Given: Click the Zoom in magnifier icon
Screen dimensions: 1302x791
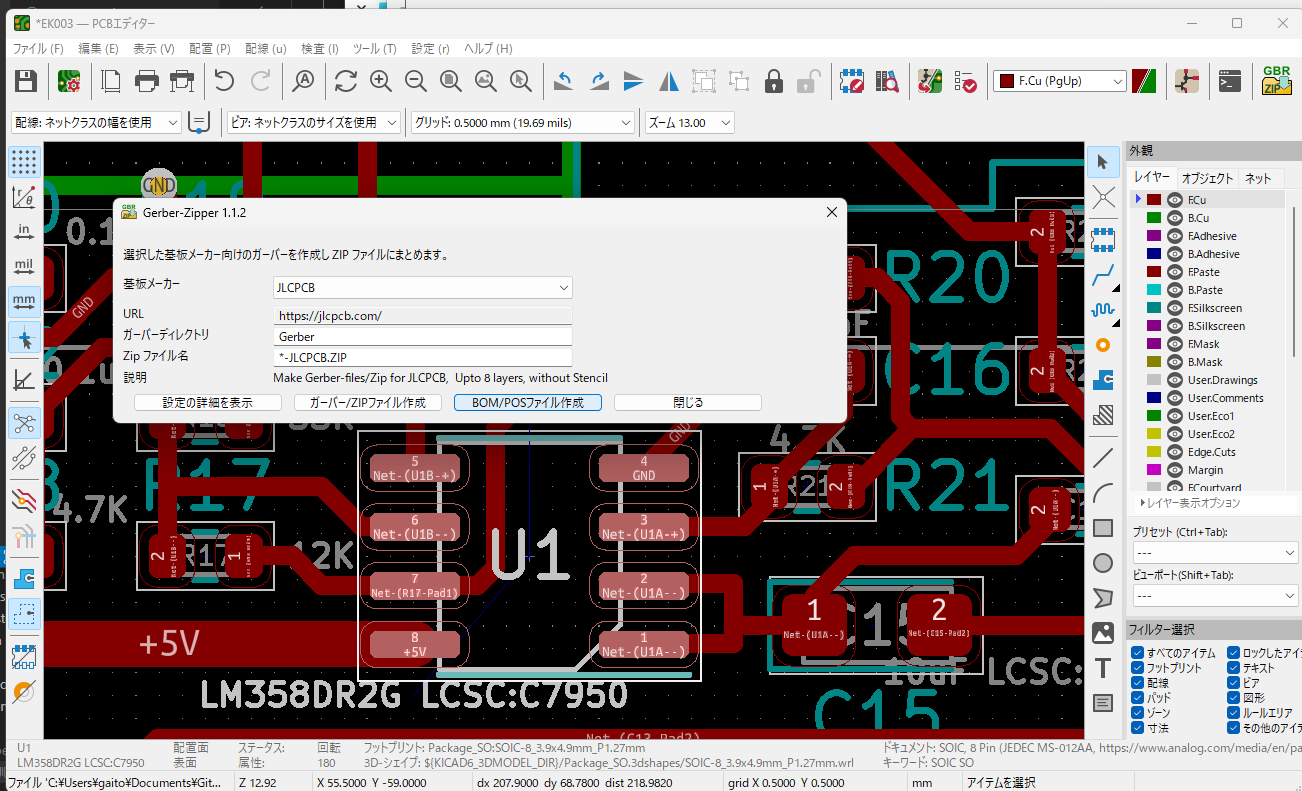Looking at the screenshot, I should point(381,81).
